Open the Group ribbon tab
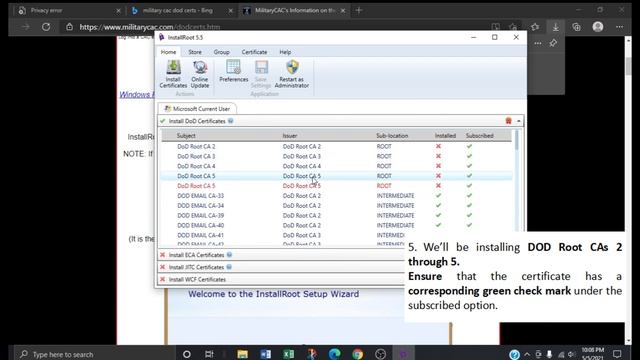The width and height of the screenshot is (640, 360). point(222,52)
